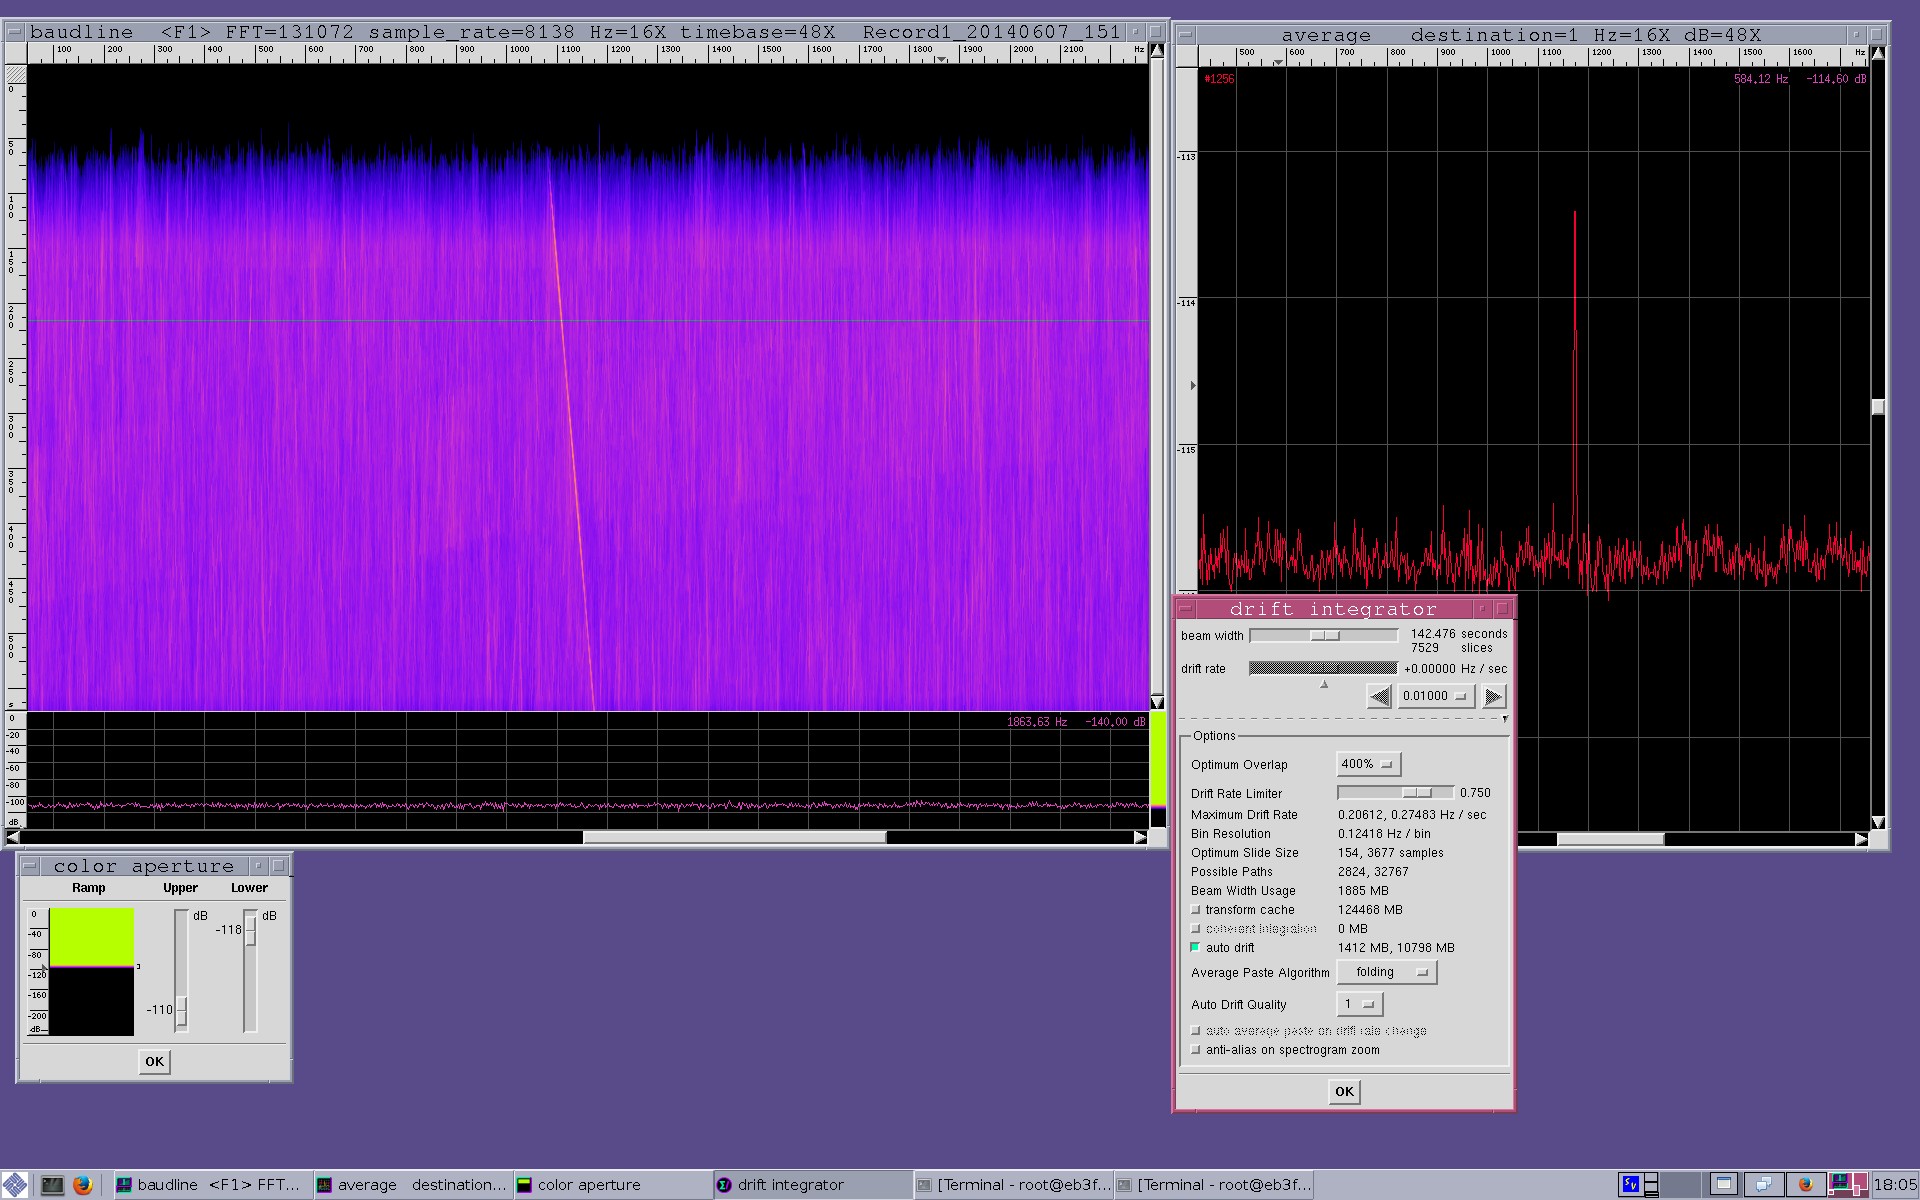Toggle the coherent integration checkbox
The height and width of the screenshot is (1200, 1920).
[1195, 929]
